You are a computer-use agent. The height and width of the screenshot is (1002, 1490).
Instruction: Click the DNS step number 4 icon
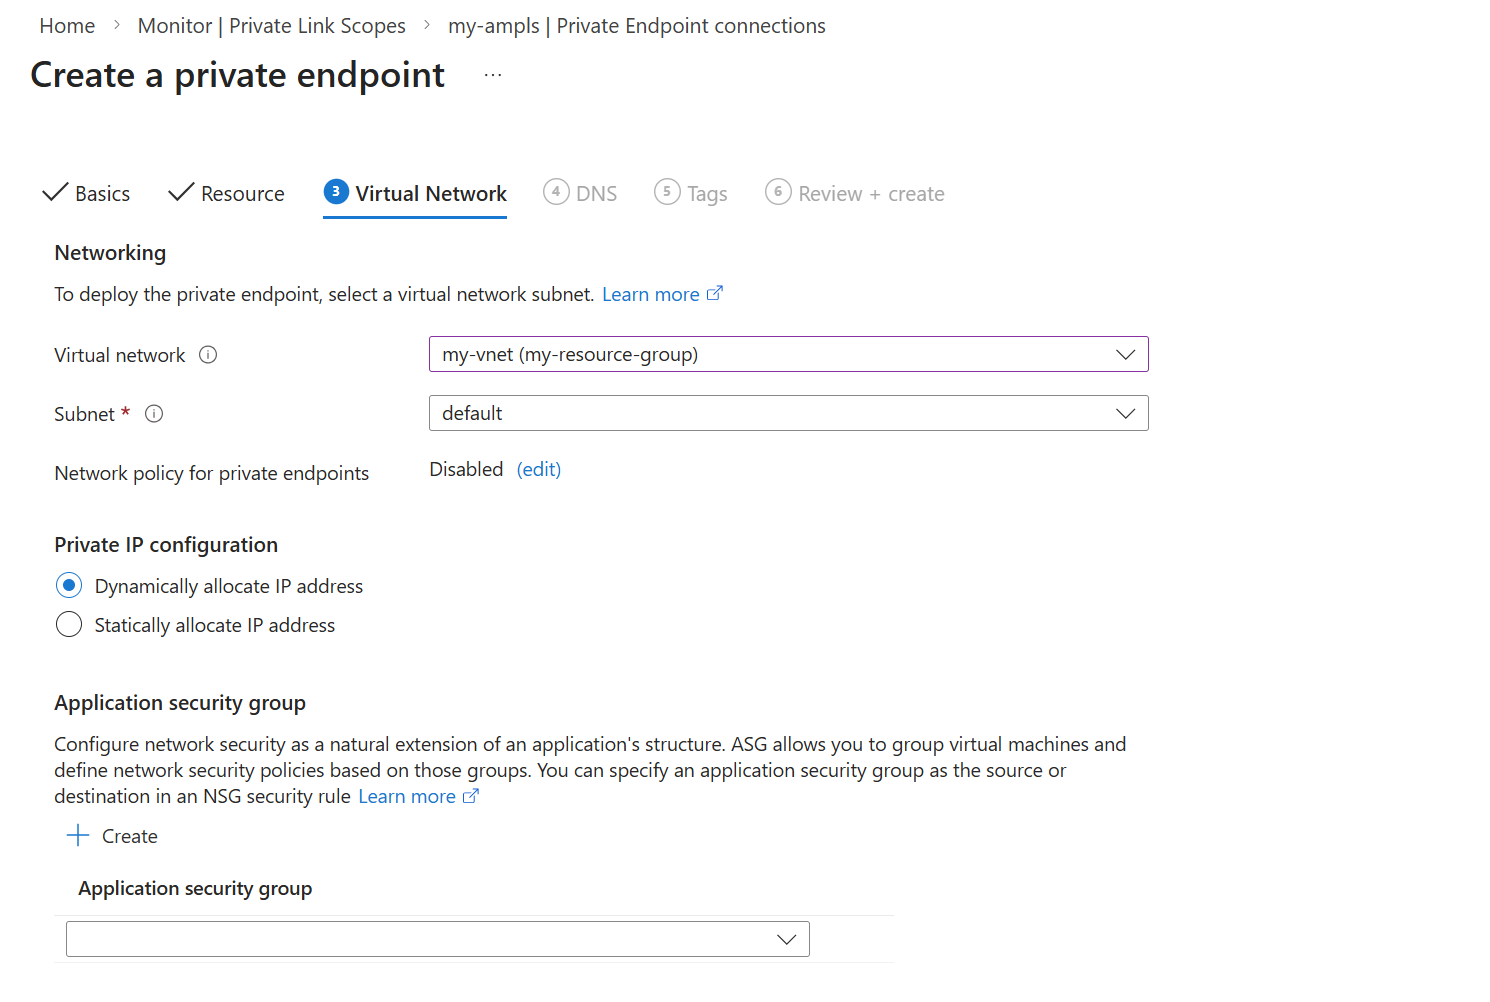pyautogui.click(x=556, y=192)
